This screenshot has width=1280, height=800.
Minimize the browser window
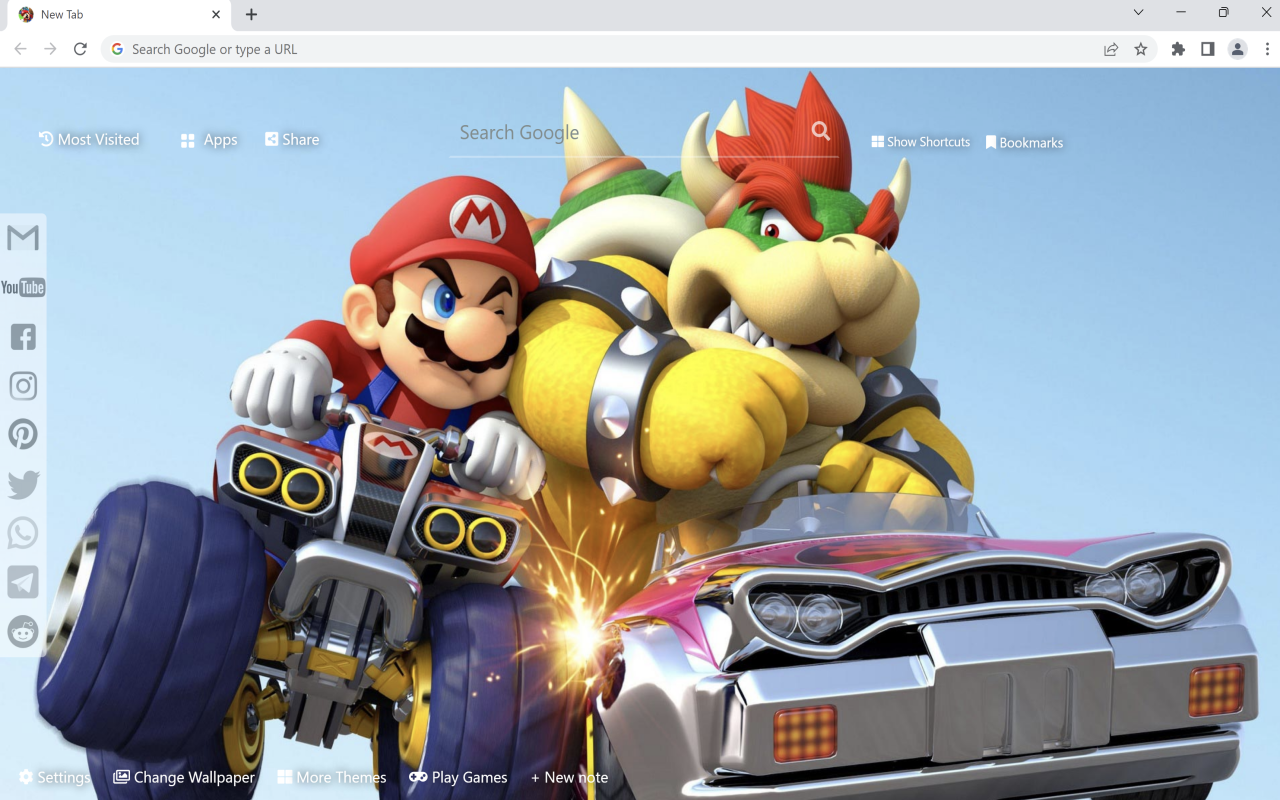[x=1181, y=13]
